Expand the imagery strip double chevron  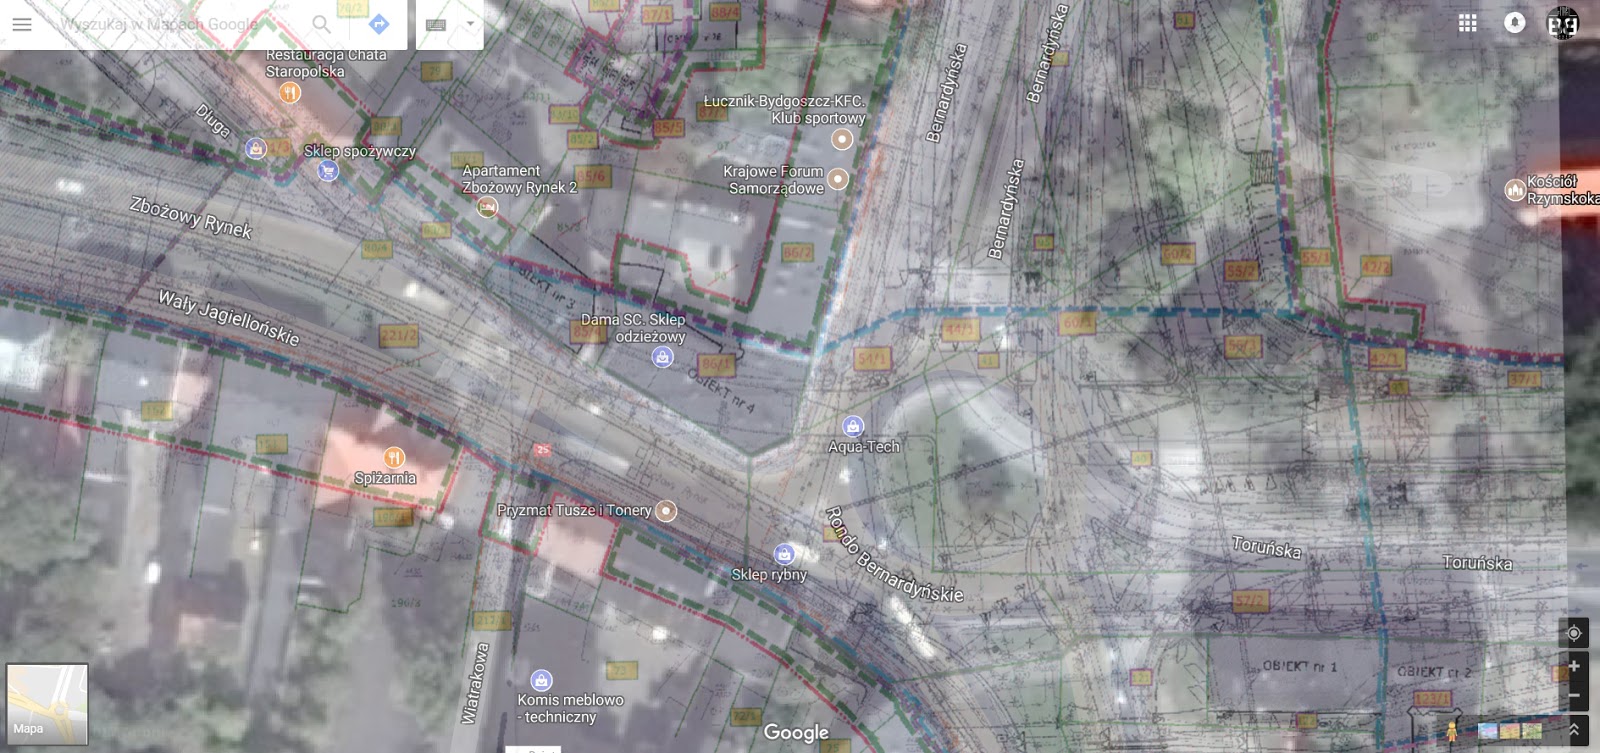(1574, 730)
